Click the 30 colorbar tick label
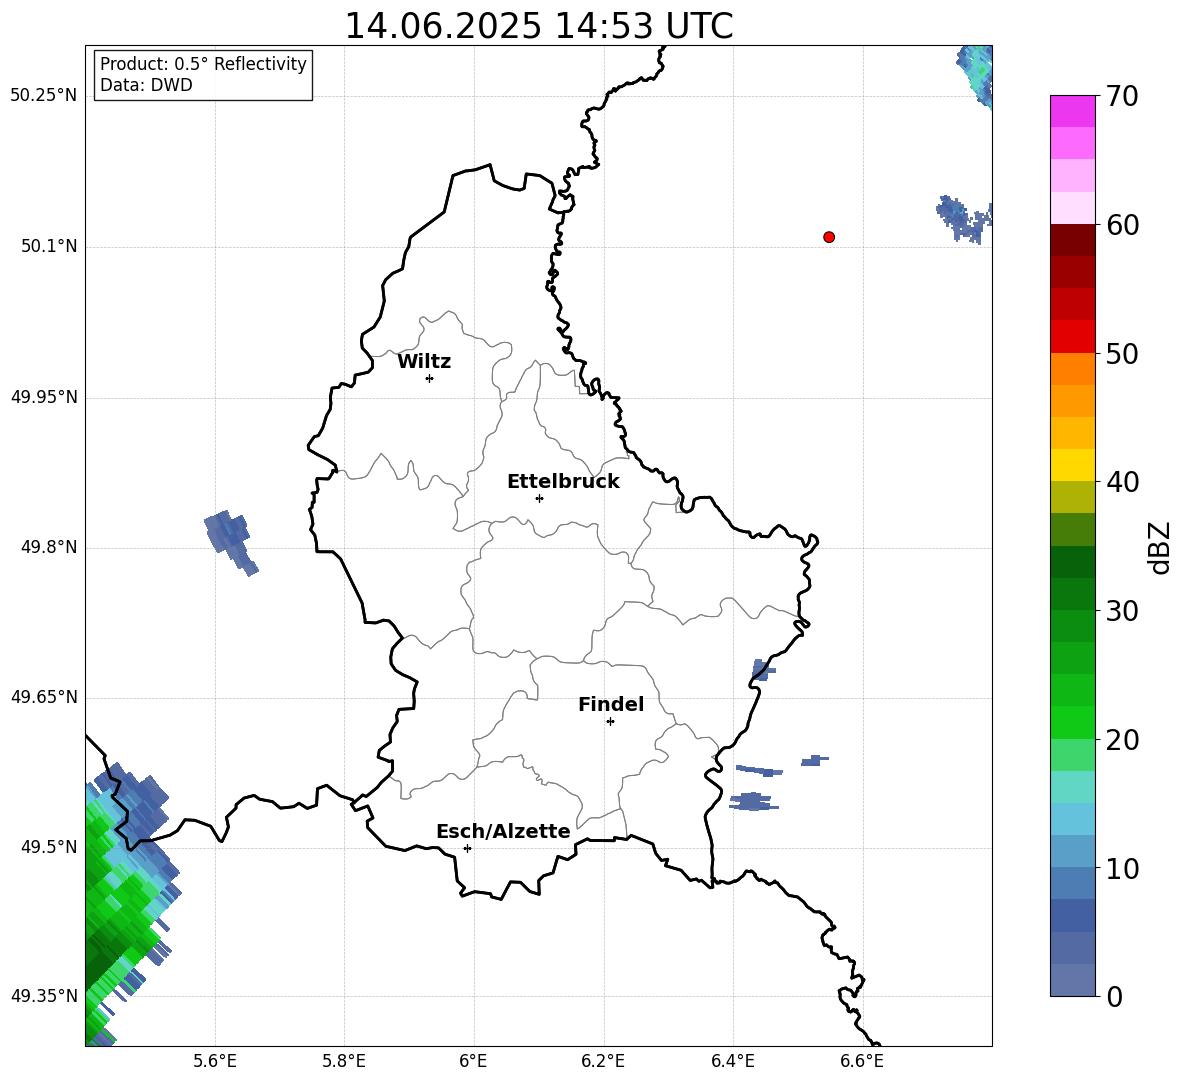This screenshot has width=1184, height=1081. (x=1122, y=611)
